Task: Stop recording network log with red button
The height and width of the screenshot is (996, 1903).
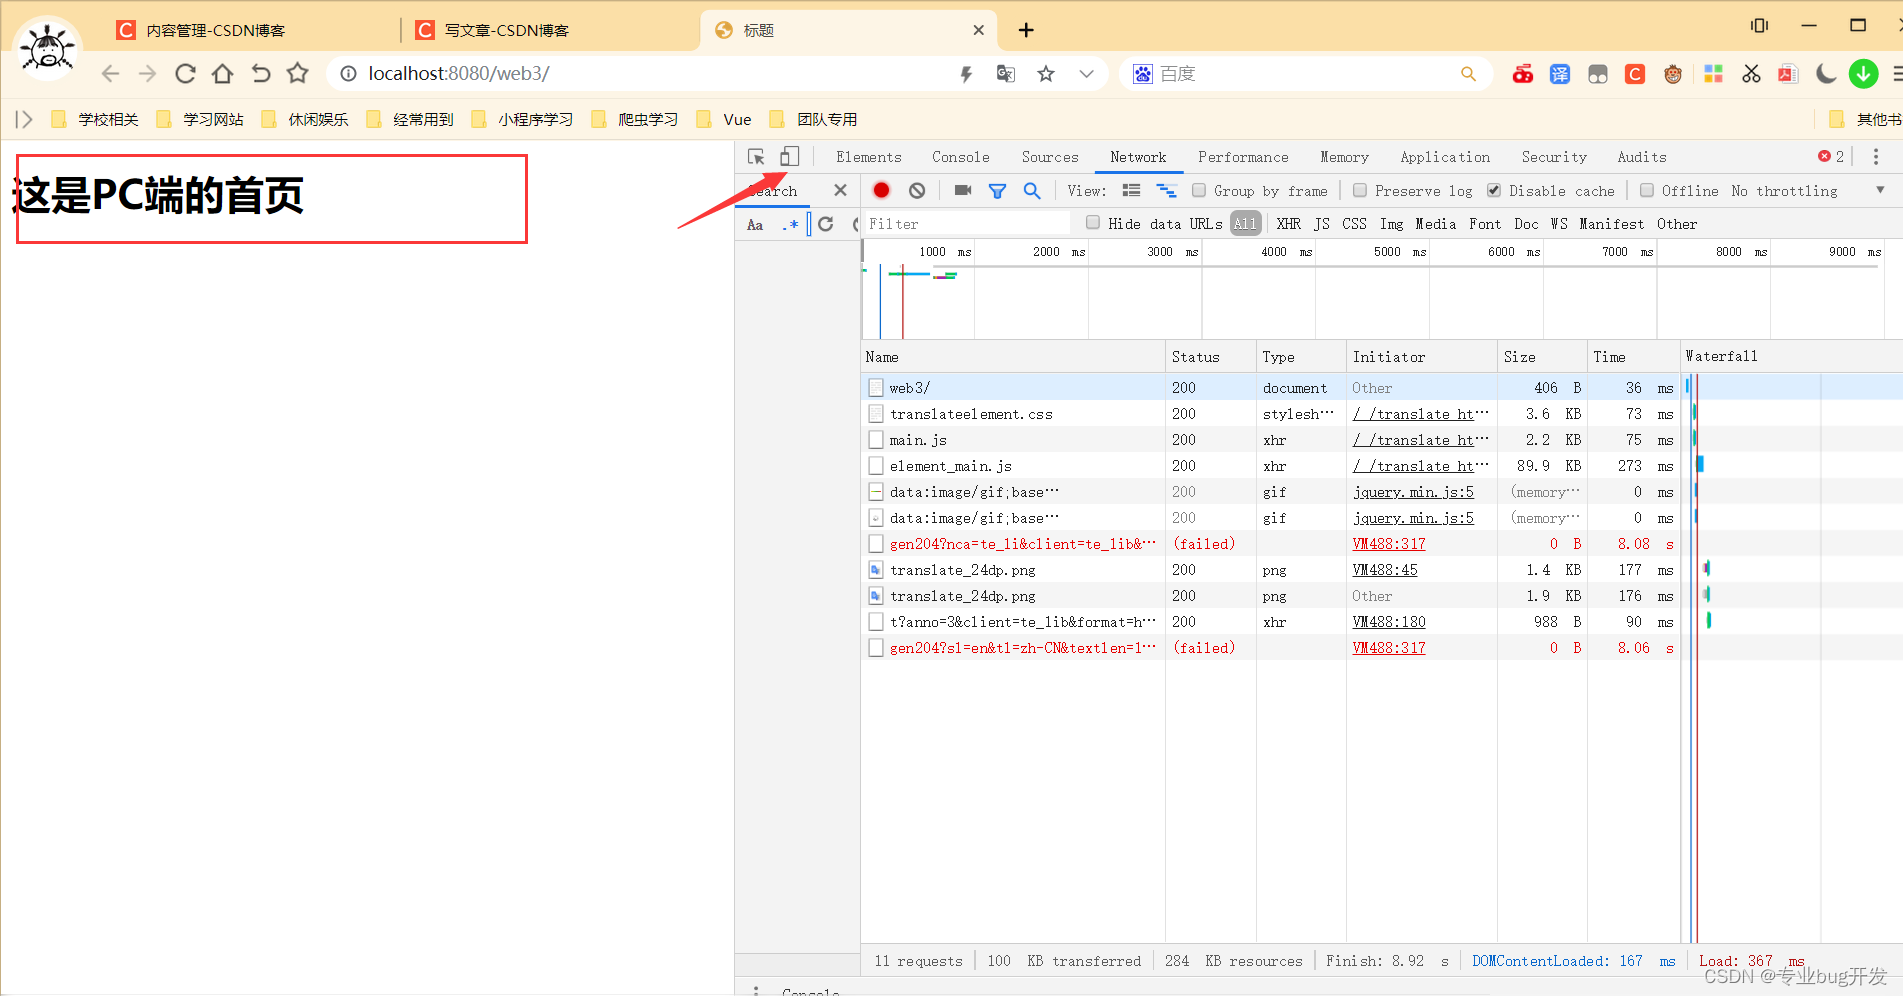Action: coord(881,190)
